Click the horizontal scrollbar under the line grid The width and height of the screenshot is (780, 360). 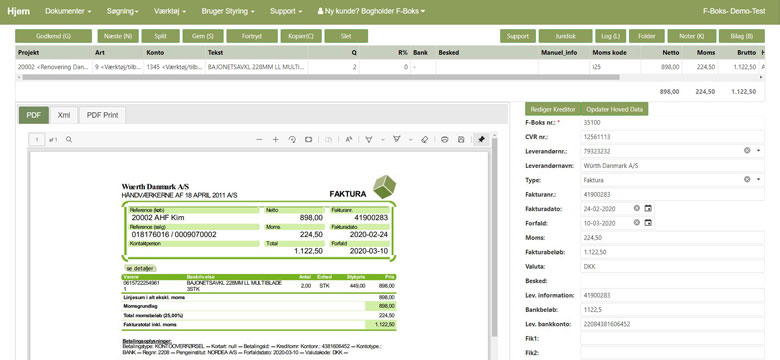point(321,78)
